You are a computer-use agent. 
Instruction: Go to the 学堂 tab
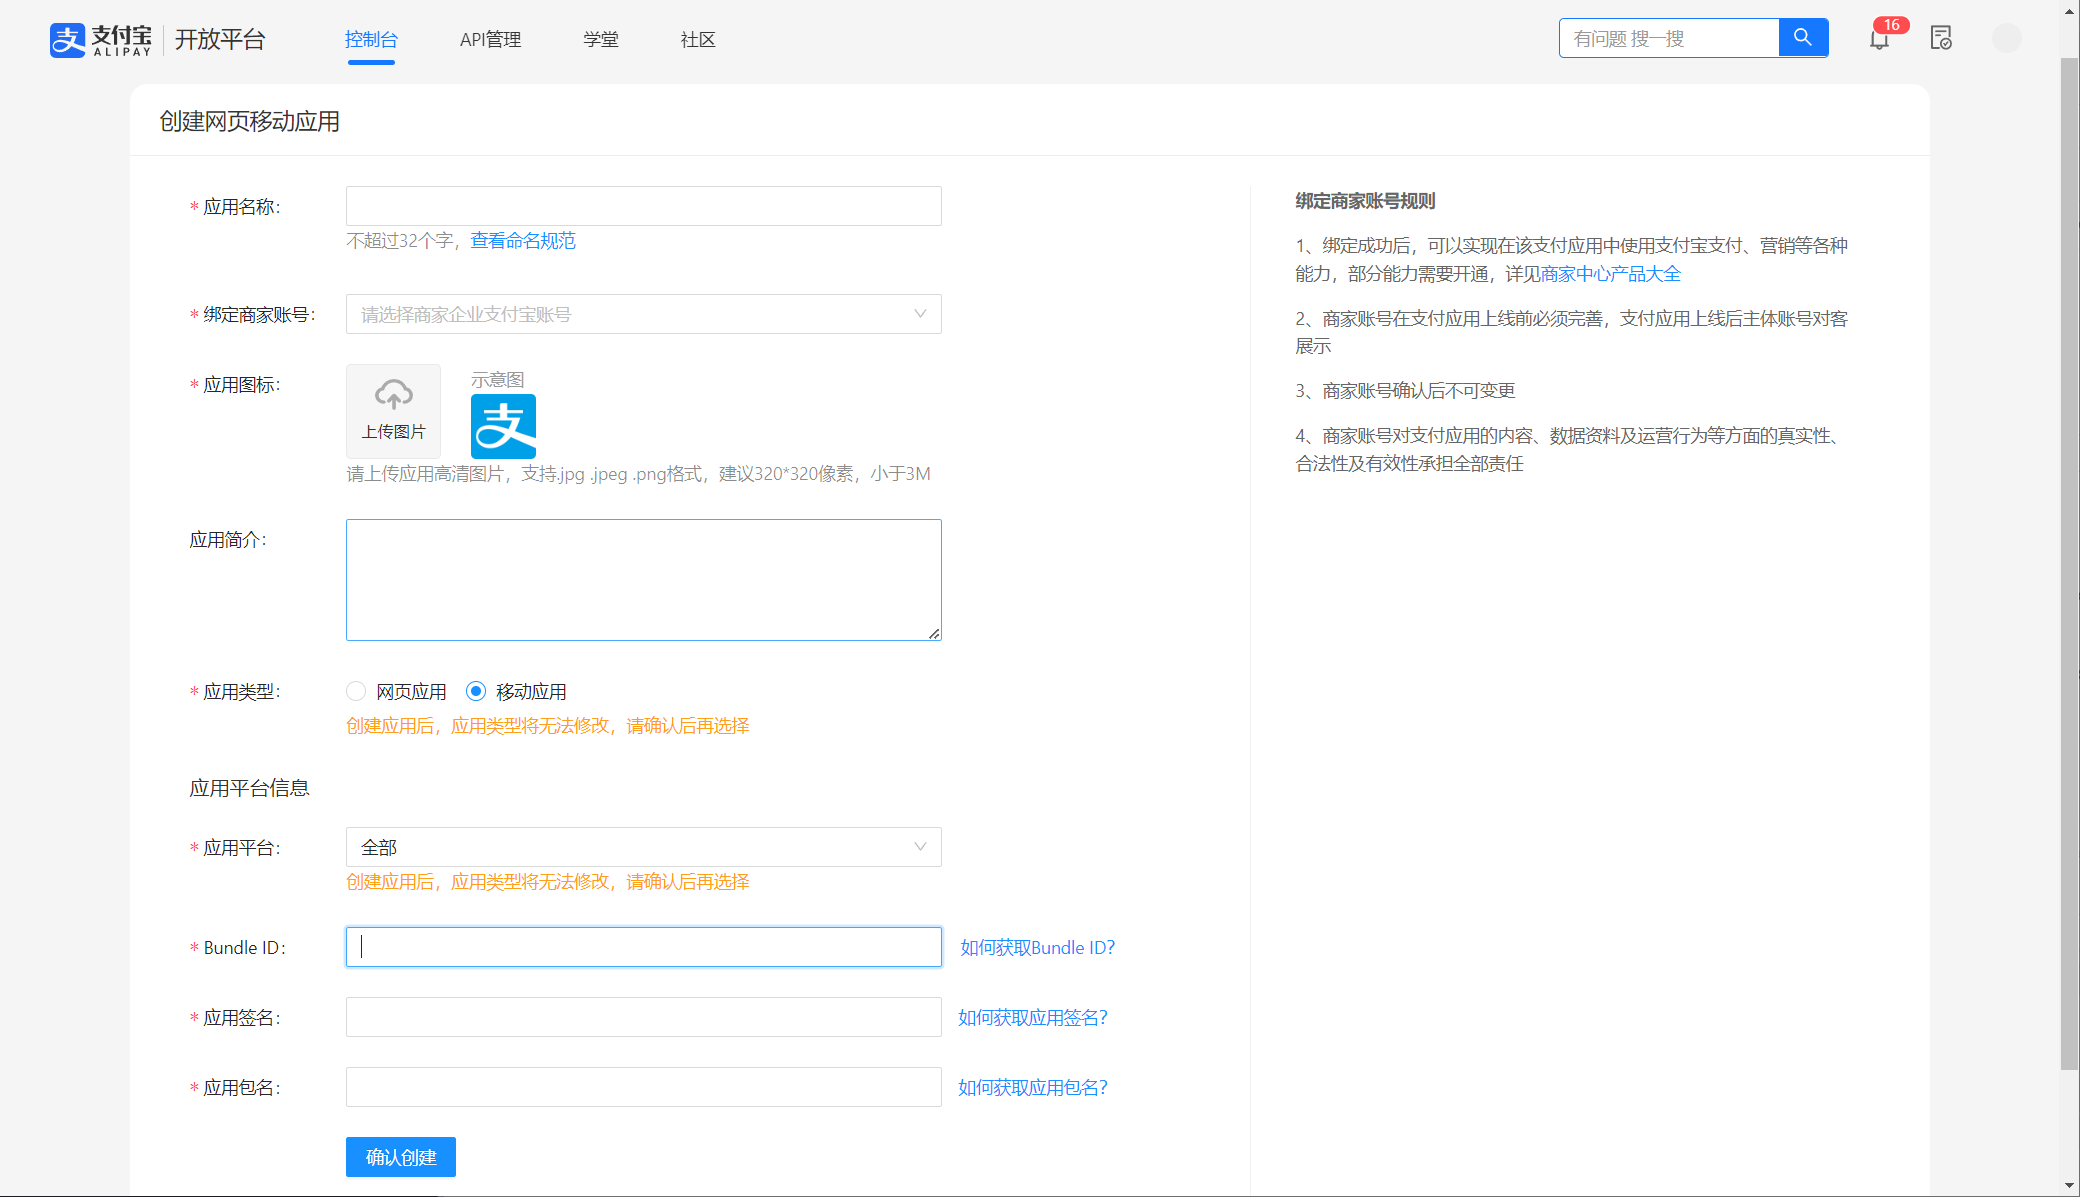tap(601, 39)
